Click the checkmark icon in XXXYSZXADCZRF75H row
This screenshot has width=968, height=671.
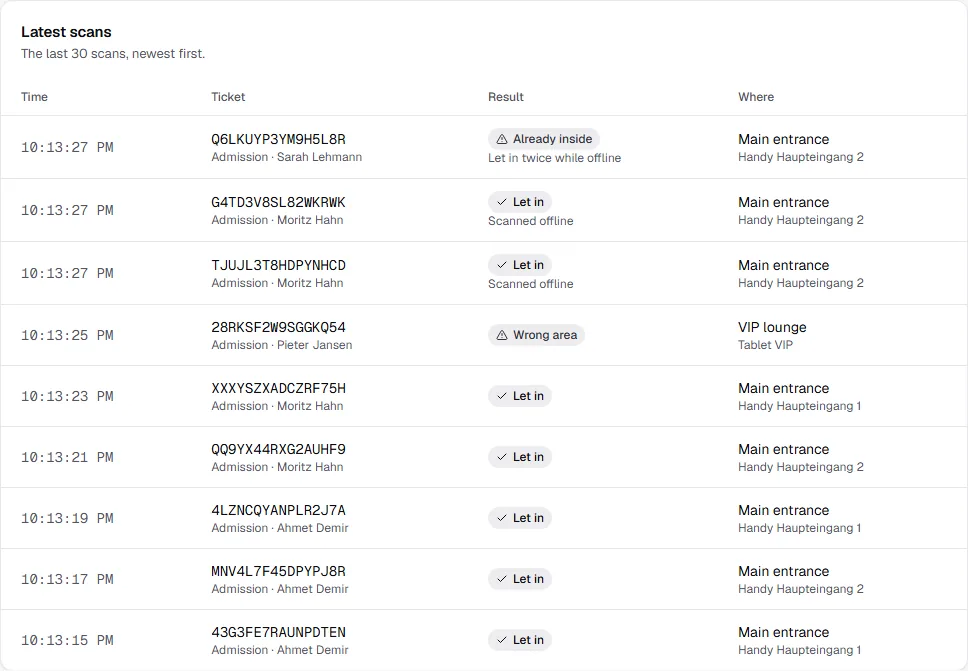(x=502, y=396)
